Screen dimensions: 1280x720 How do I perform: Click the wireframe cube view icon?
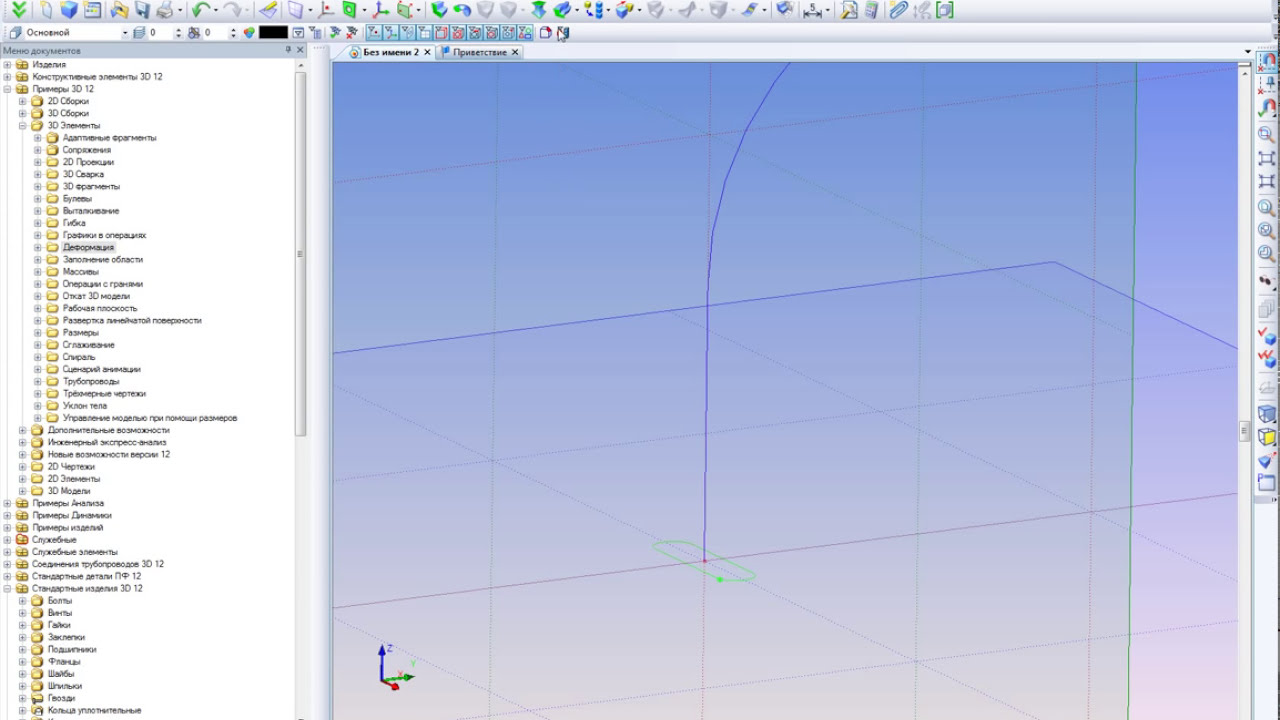point(1267,413)
